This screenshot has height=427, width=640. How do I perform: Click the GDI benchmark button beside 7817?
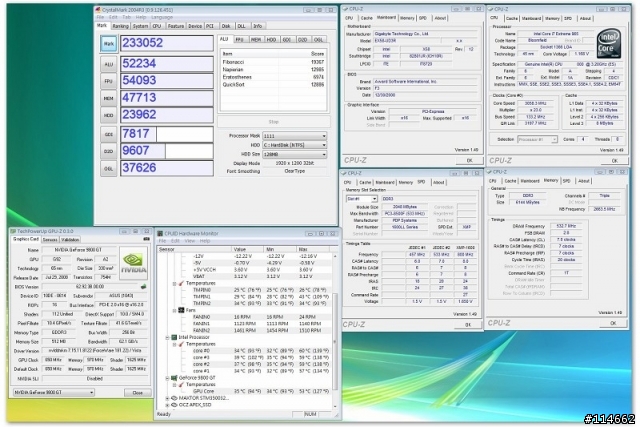pyautogui.click(x=109, y=134)
